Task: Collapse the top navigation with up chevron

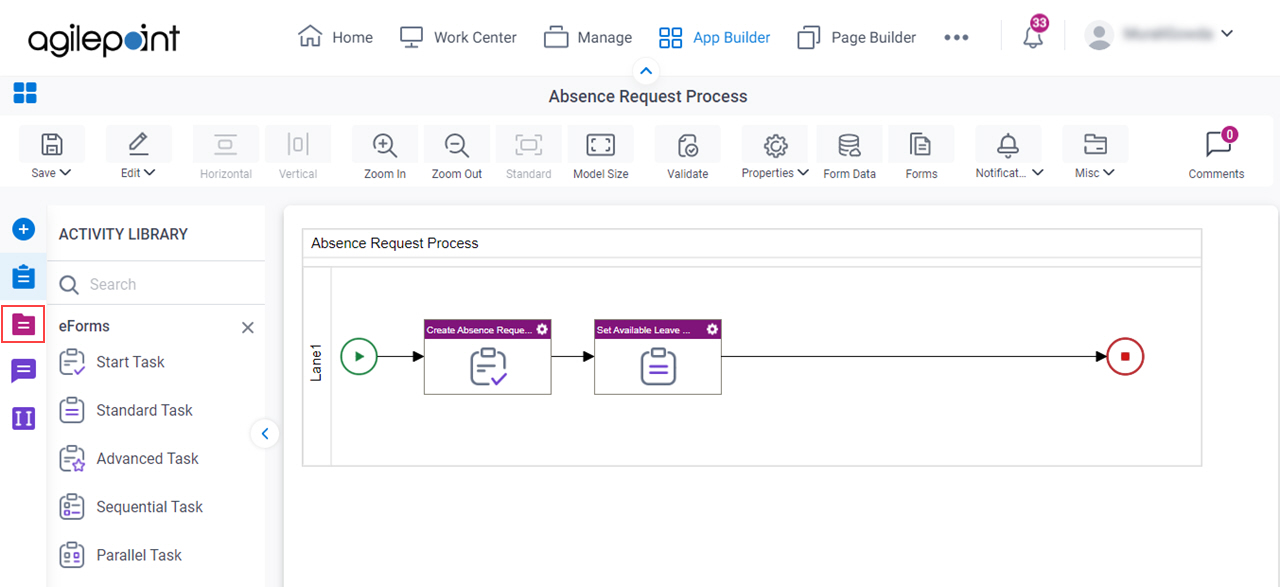Action: point(646,71)
